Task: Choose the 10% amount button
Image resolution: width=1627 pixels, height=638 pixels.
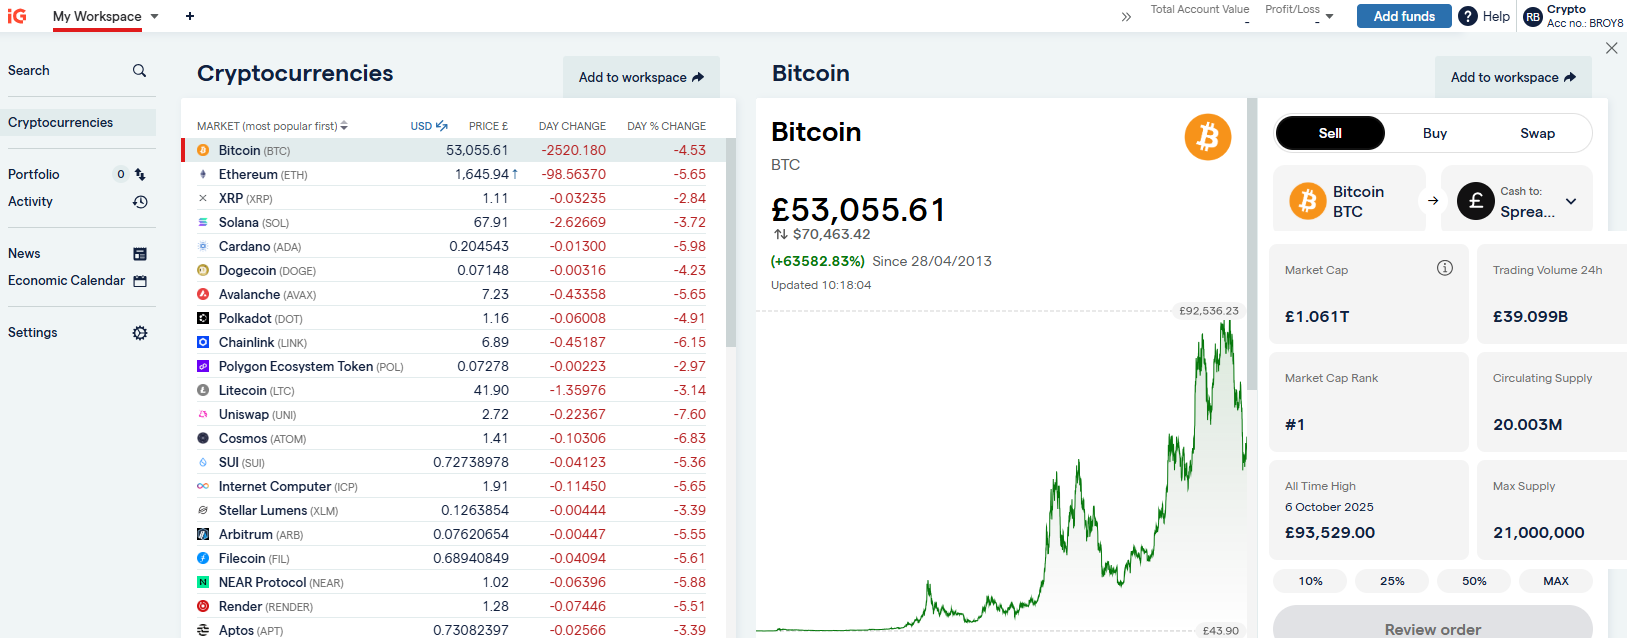Action: pos(1310,581)
